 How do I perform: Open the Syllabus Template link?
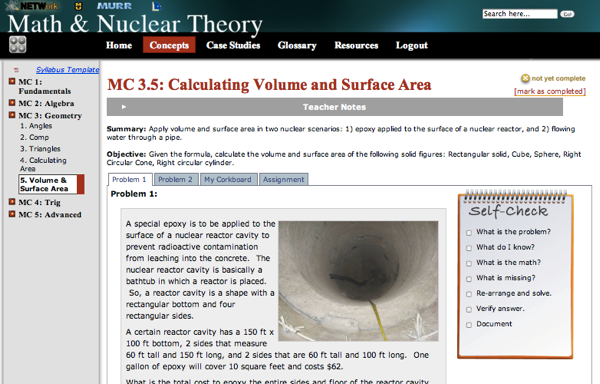[68, 70]
